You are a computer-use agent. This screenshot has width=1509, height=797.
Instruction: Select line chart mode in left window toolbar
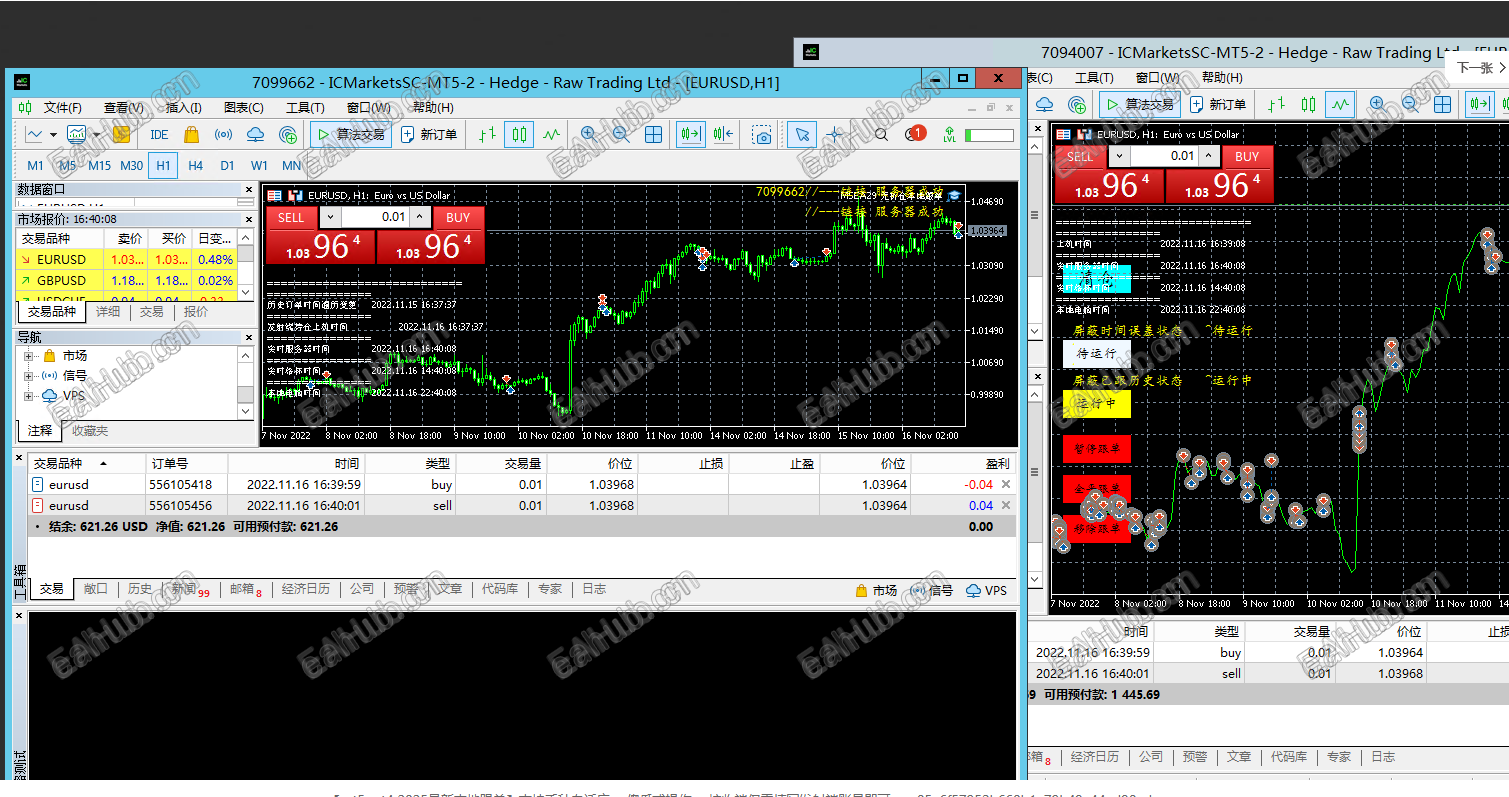[x=551, y=135]
